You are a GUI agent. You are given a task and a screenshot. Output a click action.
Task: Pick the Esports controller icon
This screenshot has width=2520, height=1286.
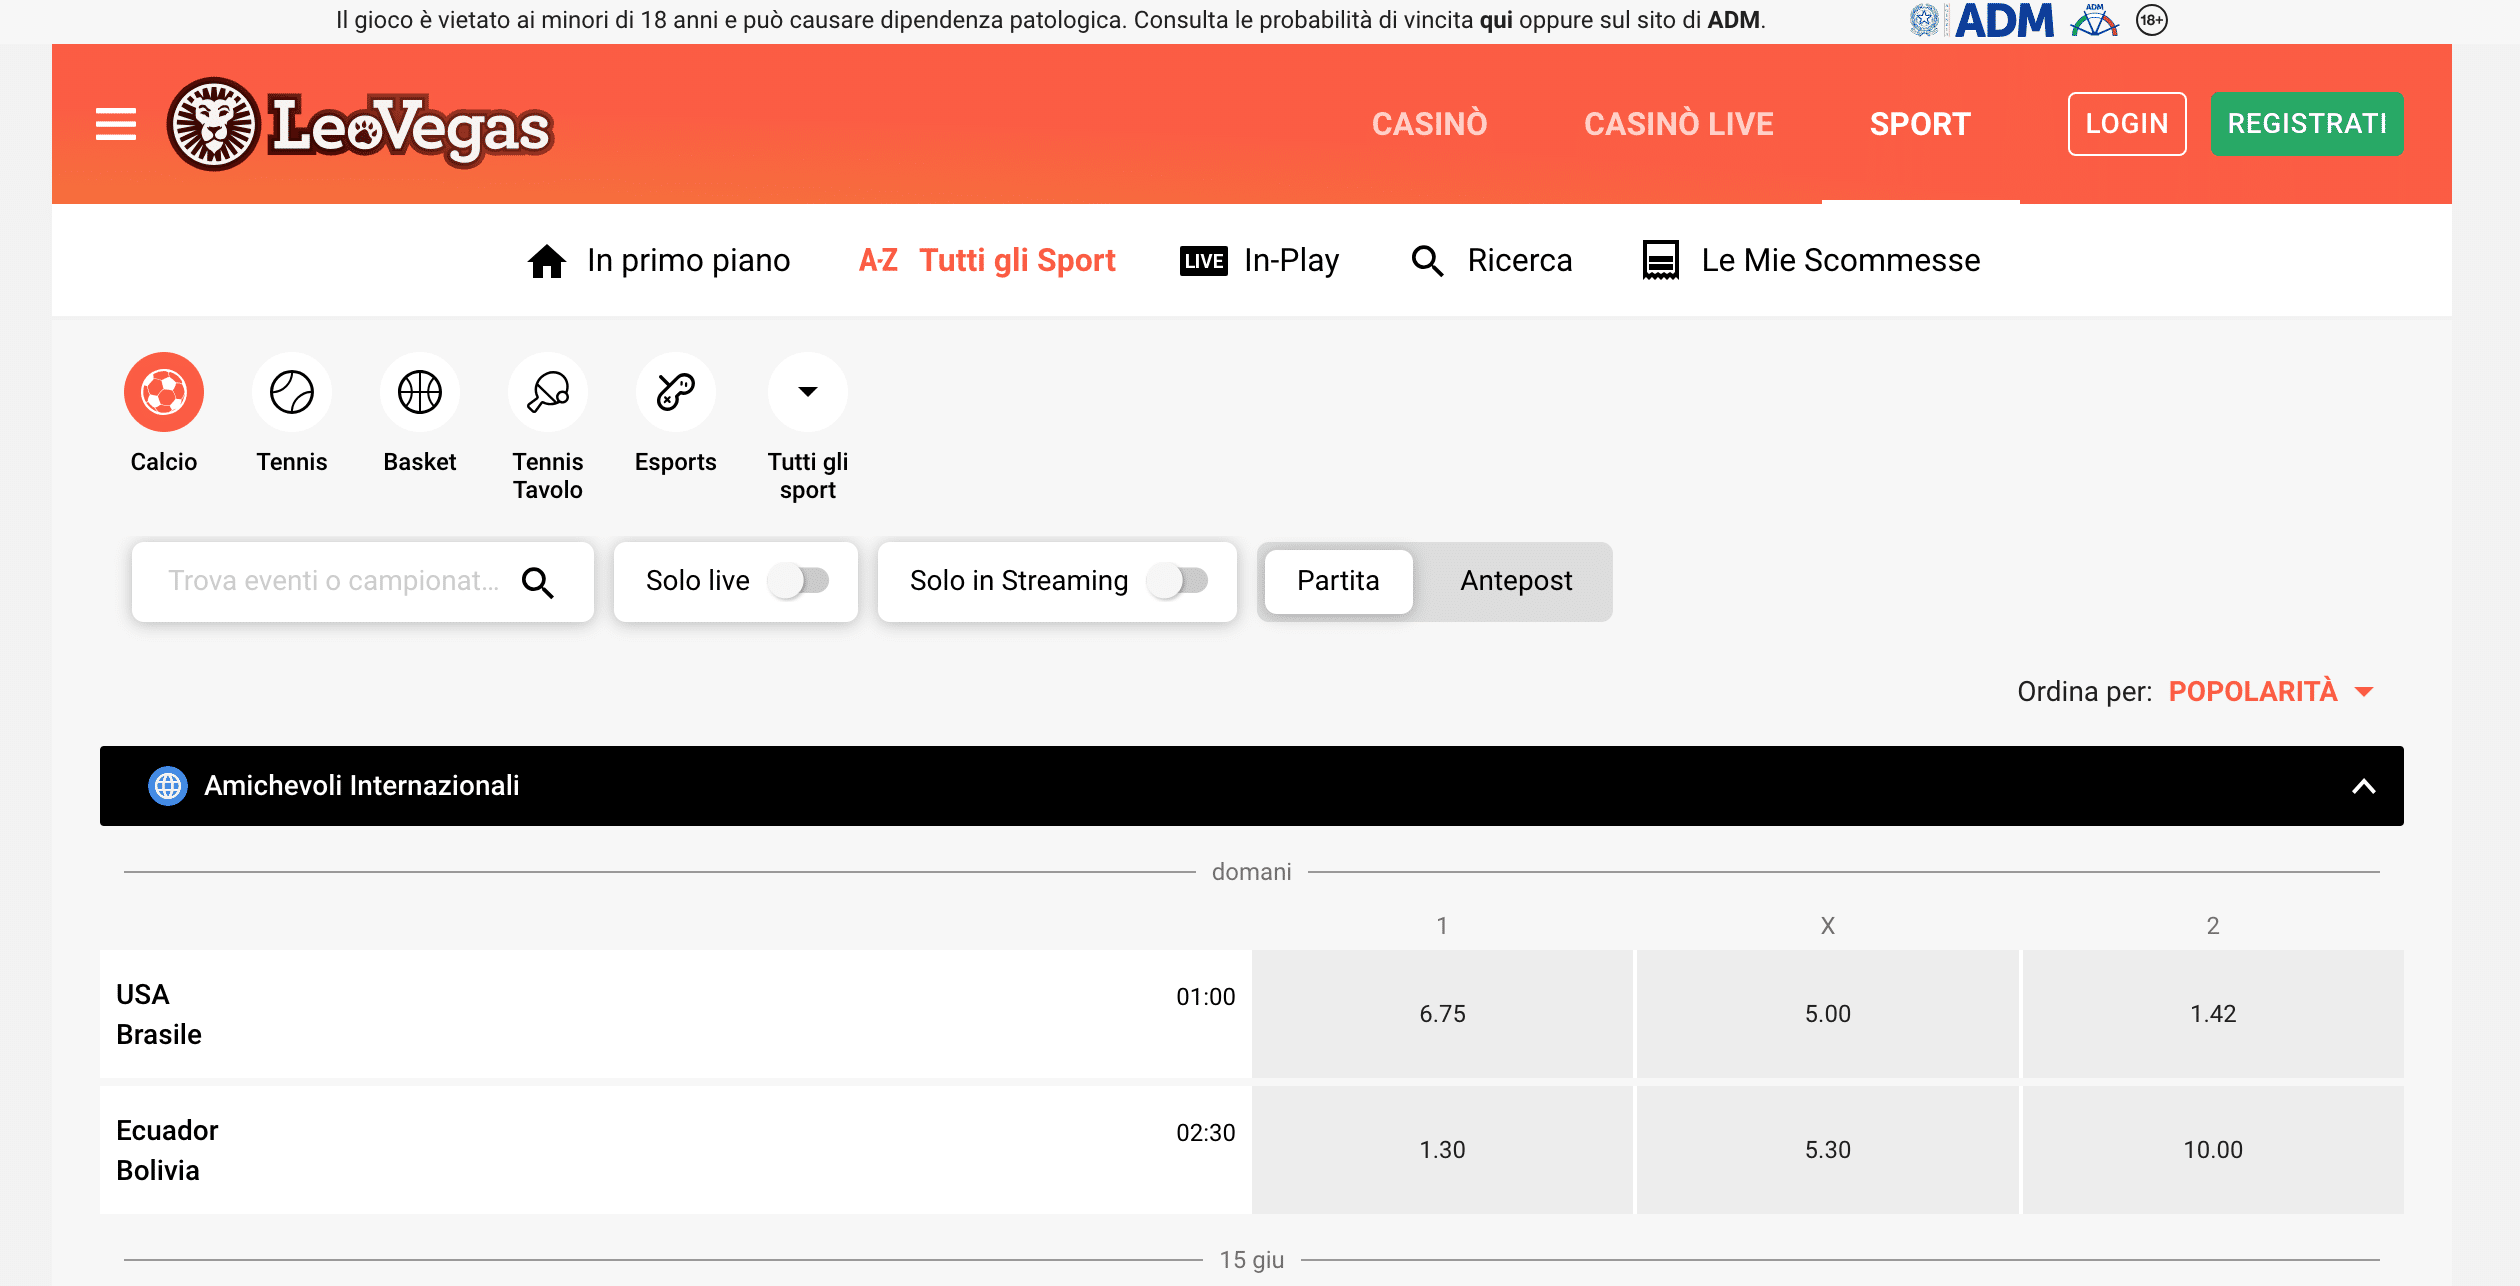click(x=676, y=392)
